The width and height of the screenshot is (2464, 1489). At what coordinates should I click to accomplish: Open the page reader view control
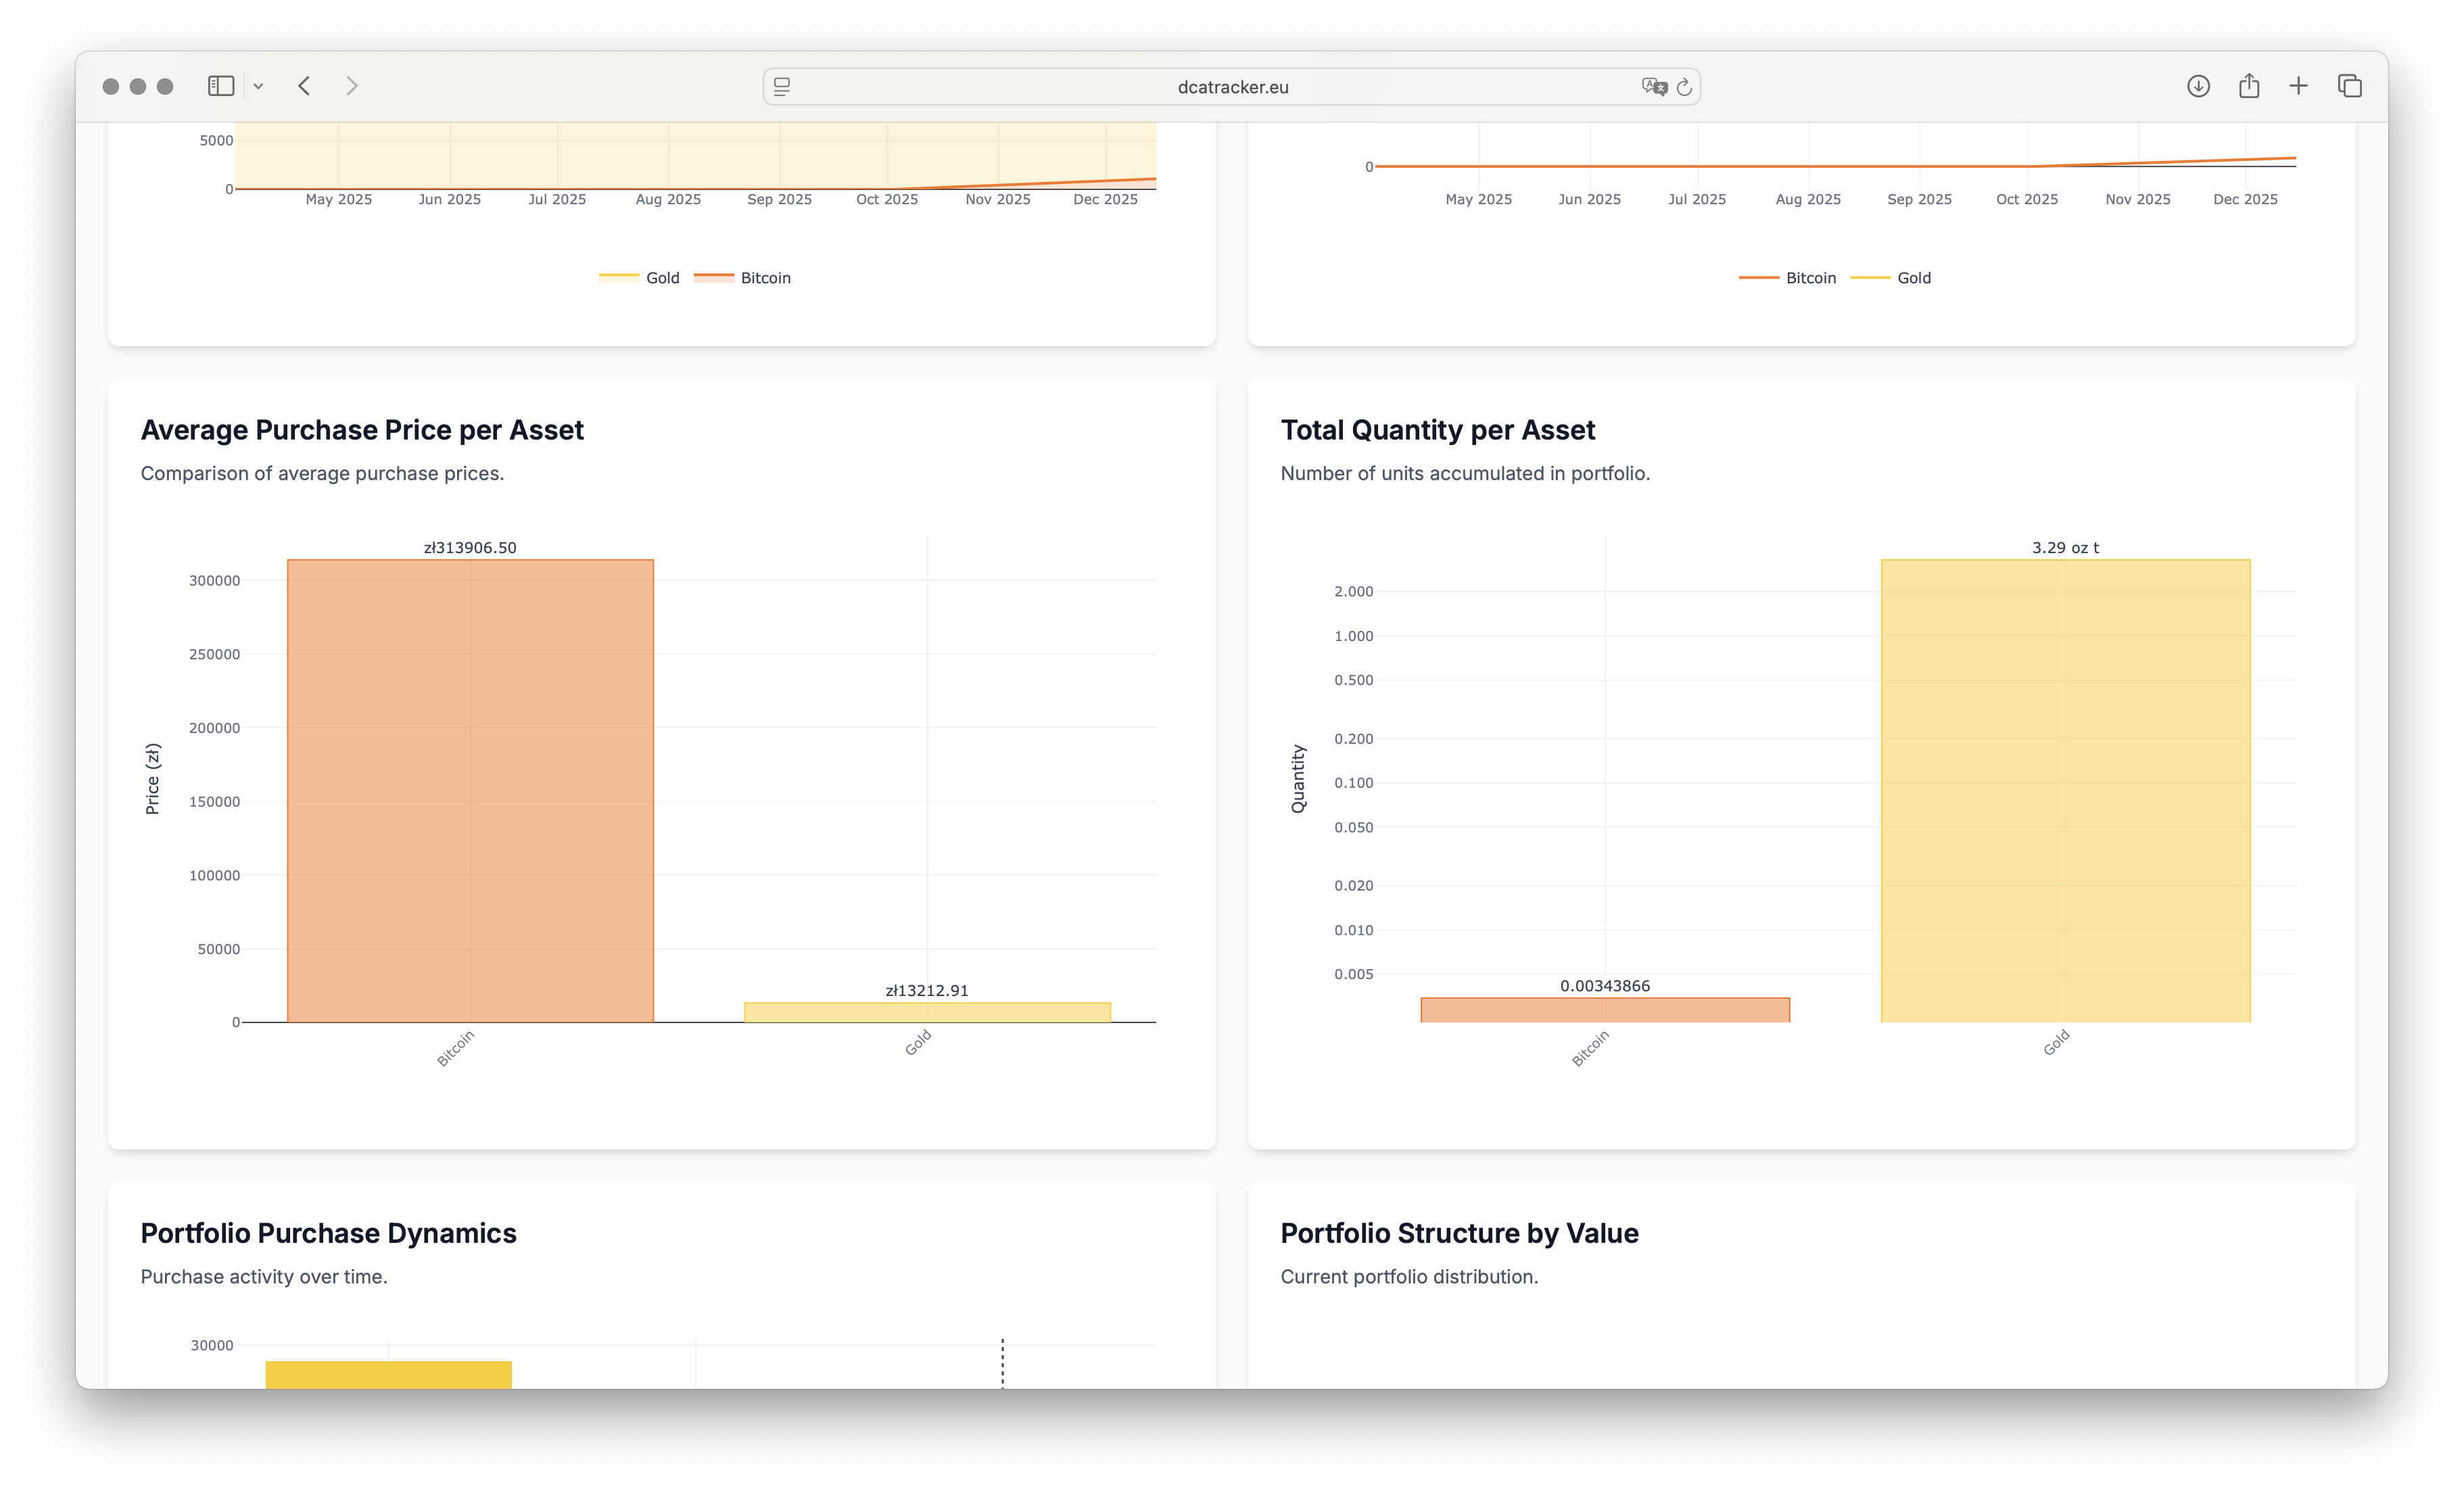780,86
